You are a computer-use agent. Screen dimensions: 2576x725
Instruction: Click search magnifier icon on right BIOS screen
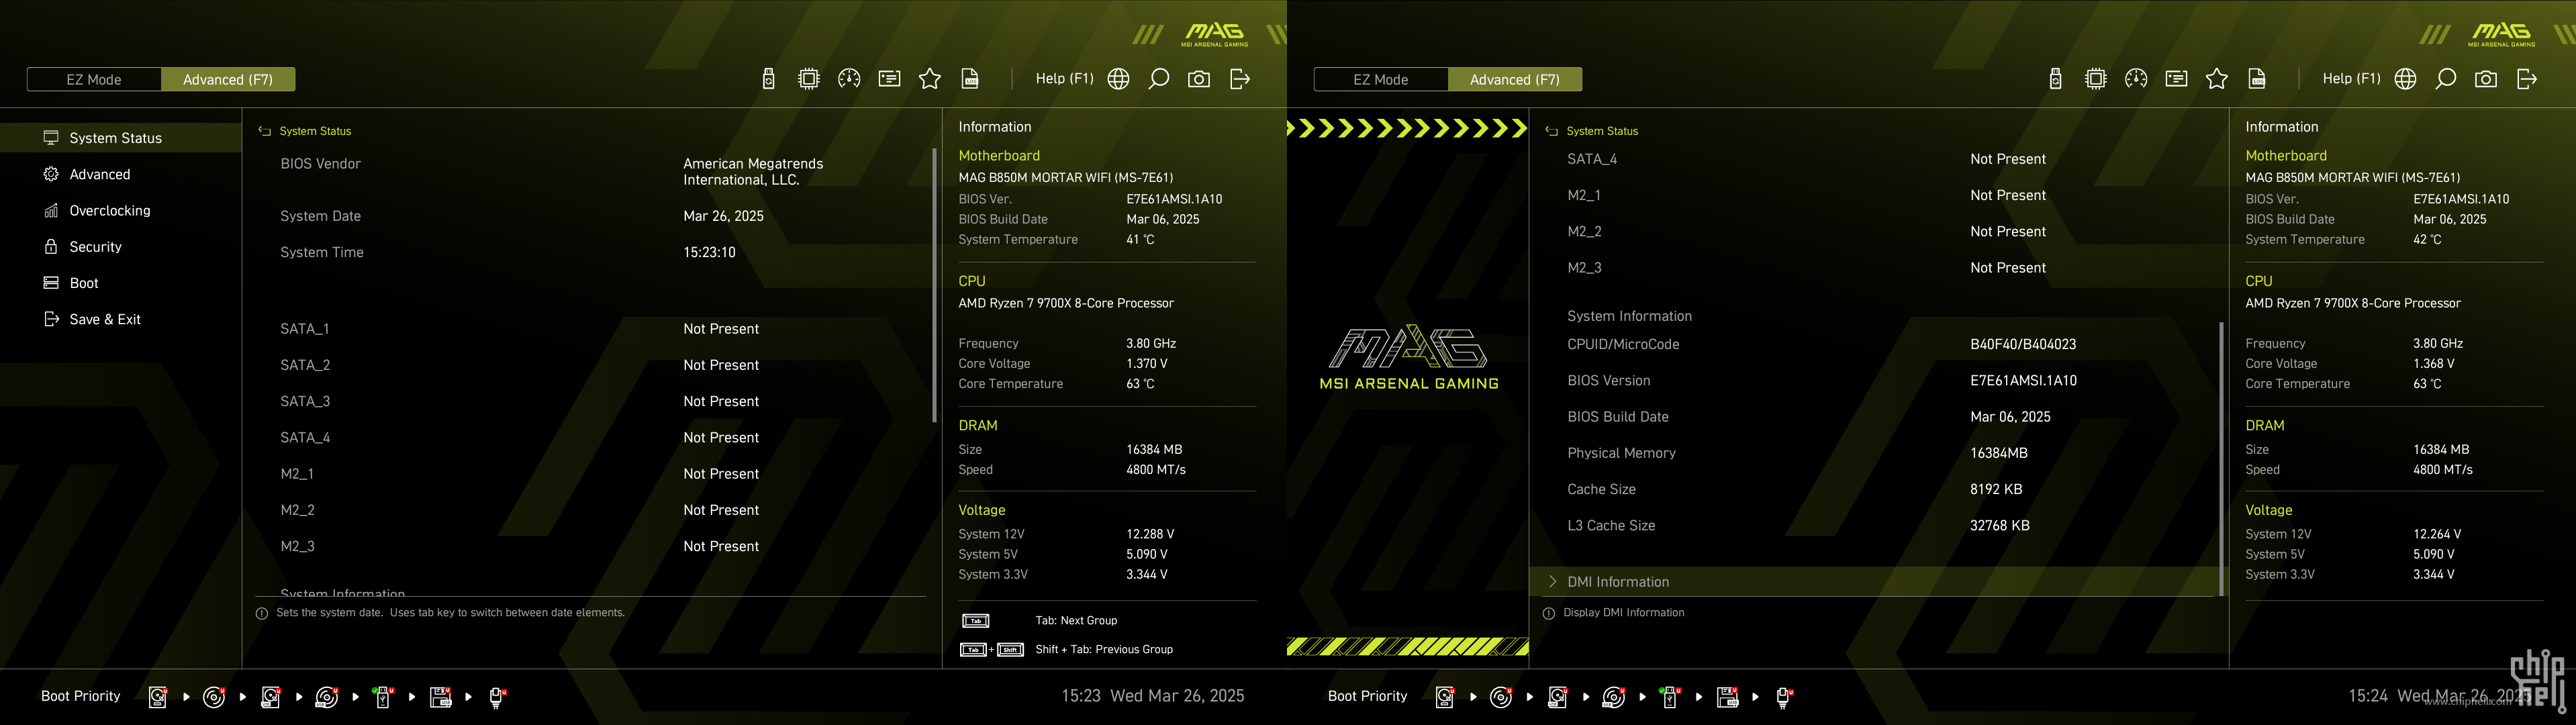click(x=2446, y=79)
